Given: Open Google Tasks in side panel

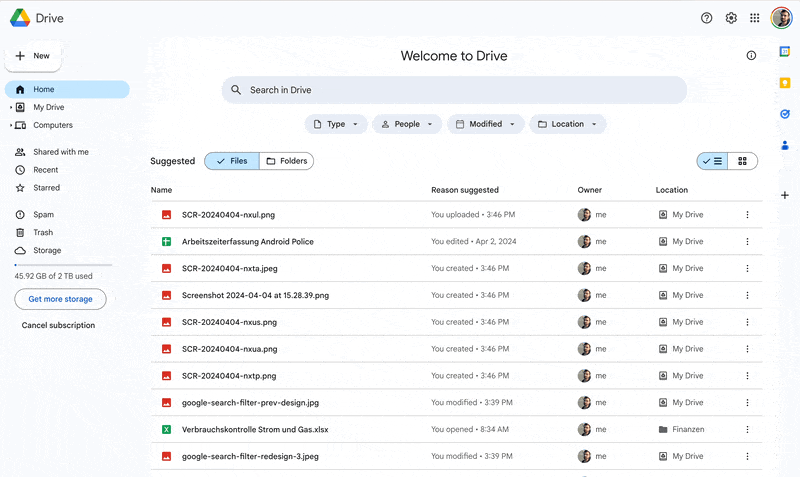Looking at the screenshot, I should (x=785, y=114).
